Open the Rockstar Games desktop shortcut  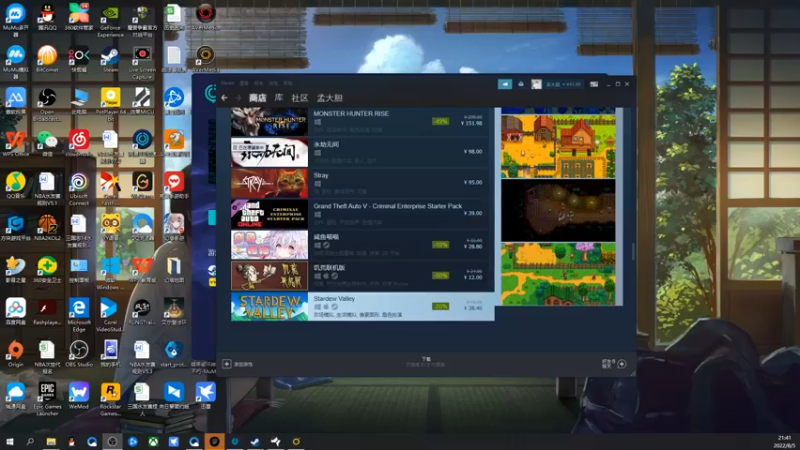pyautogui.click(x=110, y=399)
